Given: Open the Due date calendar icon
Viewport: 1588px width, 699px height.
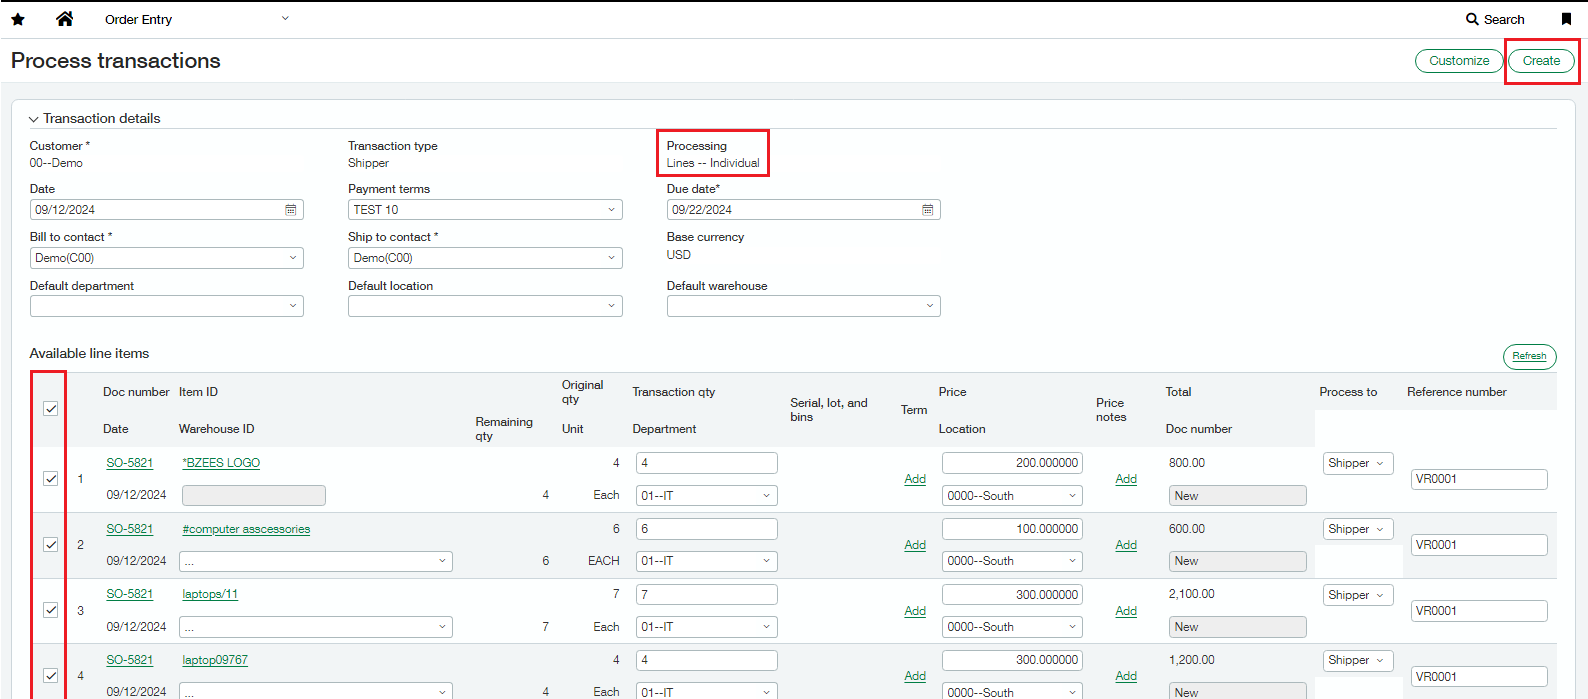Looking at the screenshot, I should [928, 210].
